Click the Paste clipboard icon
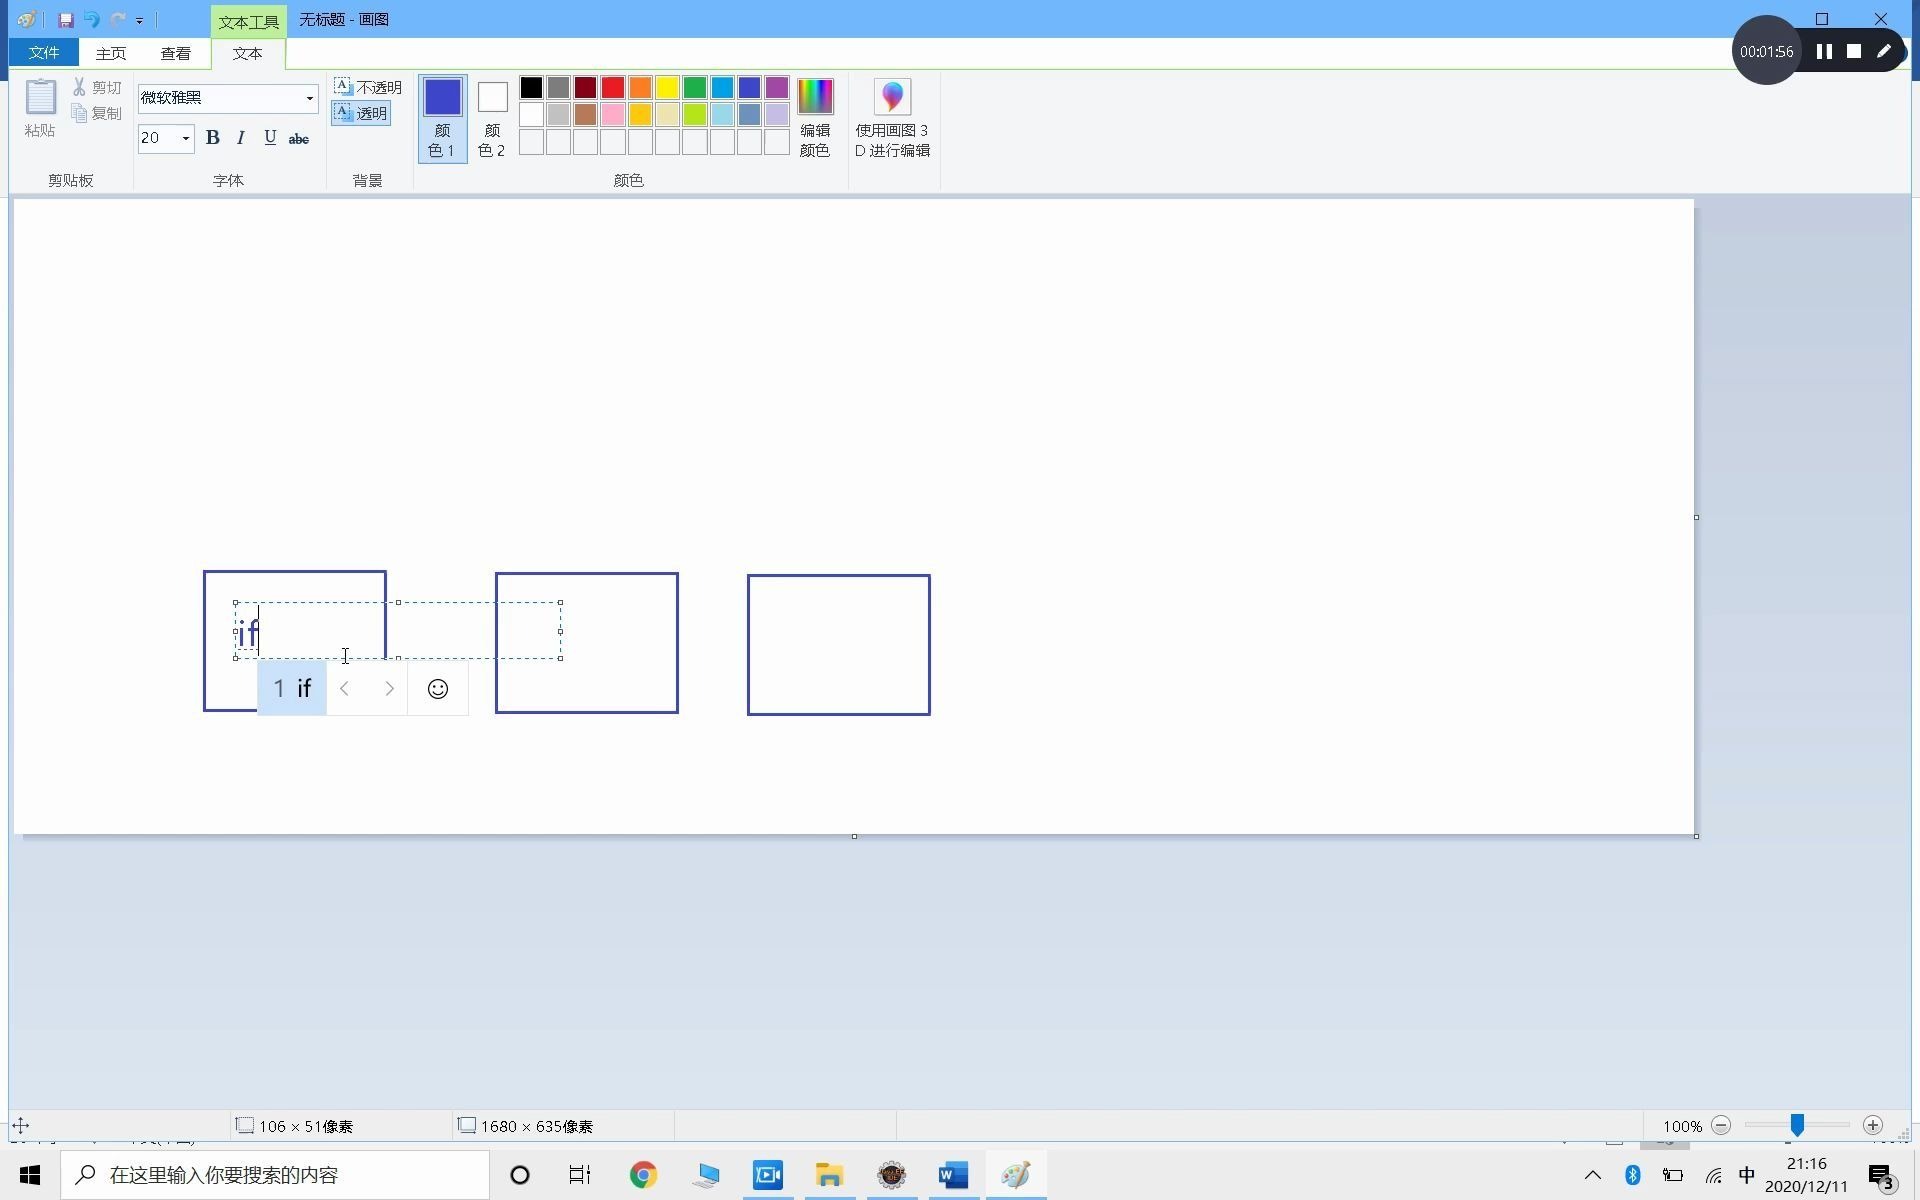 [40, 97]
